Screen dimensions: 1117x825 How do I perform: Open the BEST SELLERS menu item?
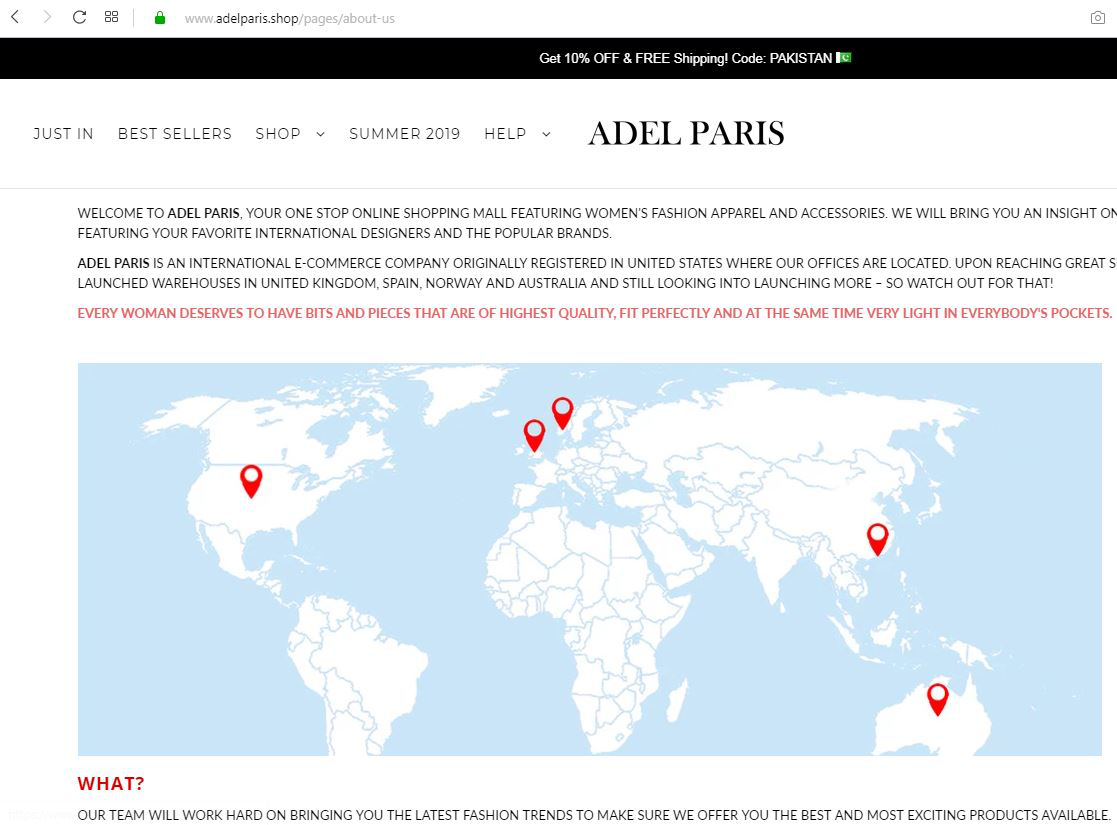[x=175, y=134]
